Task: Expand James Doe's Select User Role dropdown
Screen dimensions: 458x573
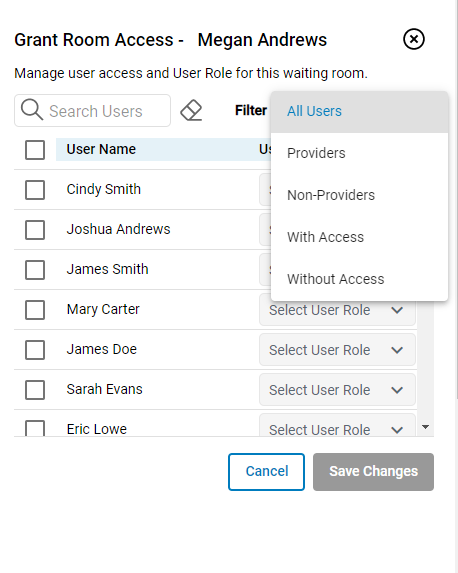Action: tap(337, 350)
